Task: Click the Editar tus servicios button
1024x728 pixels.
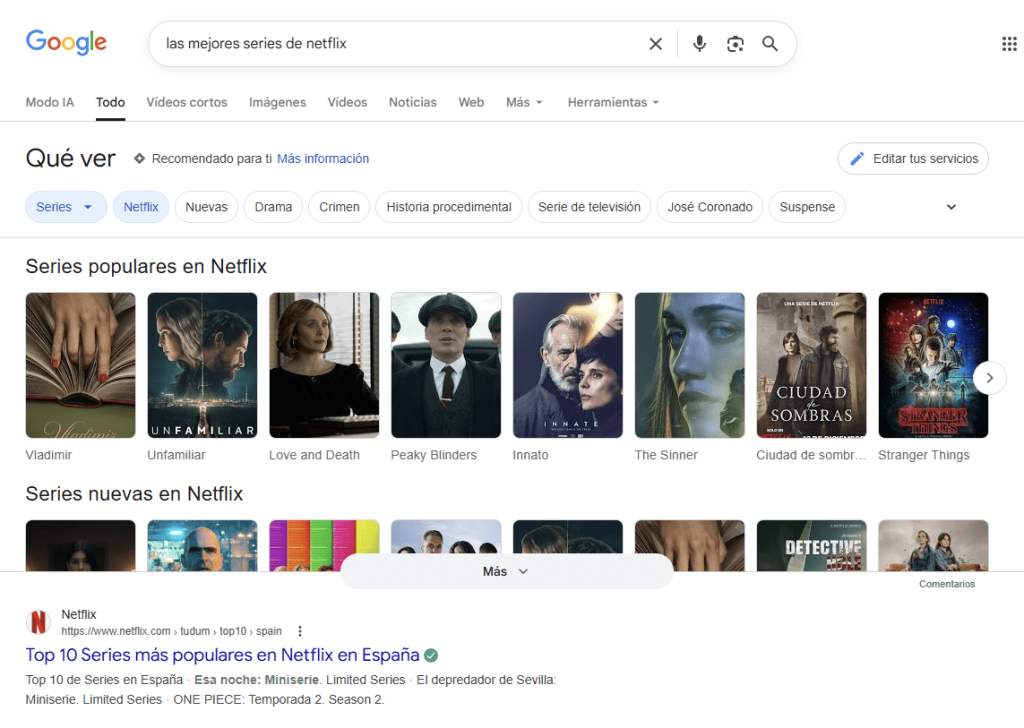Action: pyautogui.click(x=913, y=159)
